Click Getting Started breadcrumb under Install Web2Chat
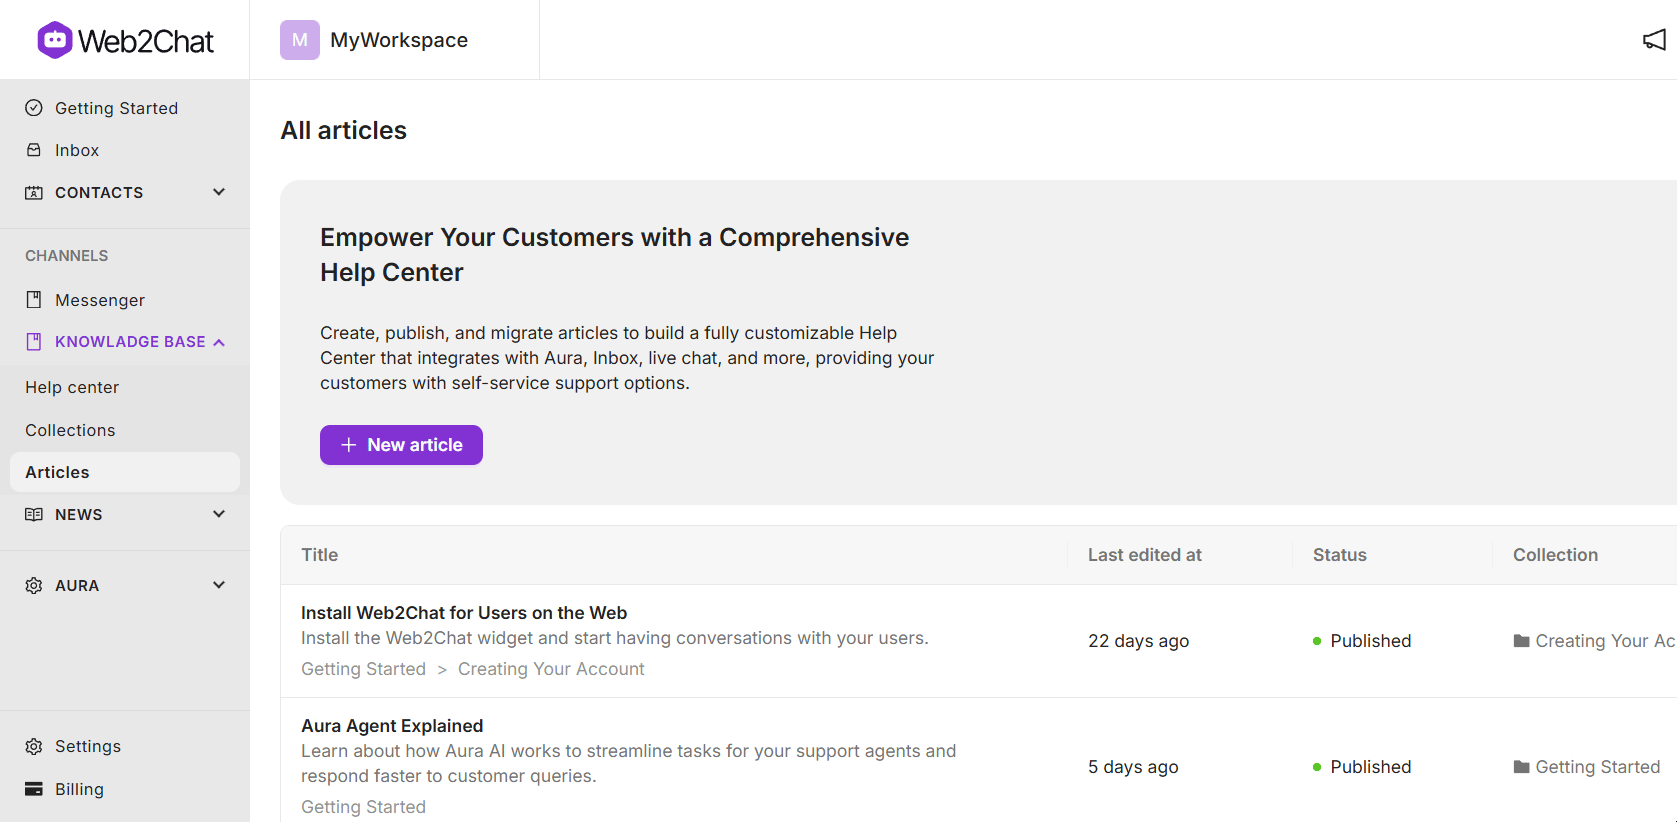The image size is (1677, 822). (363, 669)
